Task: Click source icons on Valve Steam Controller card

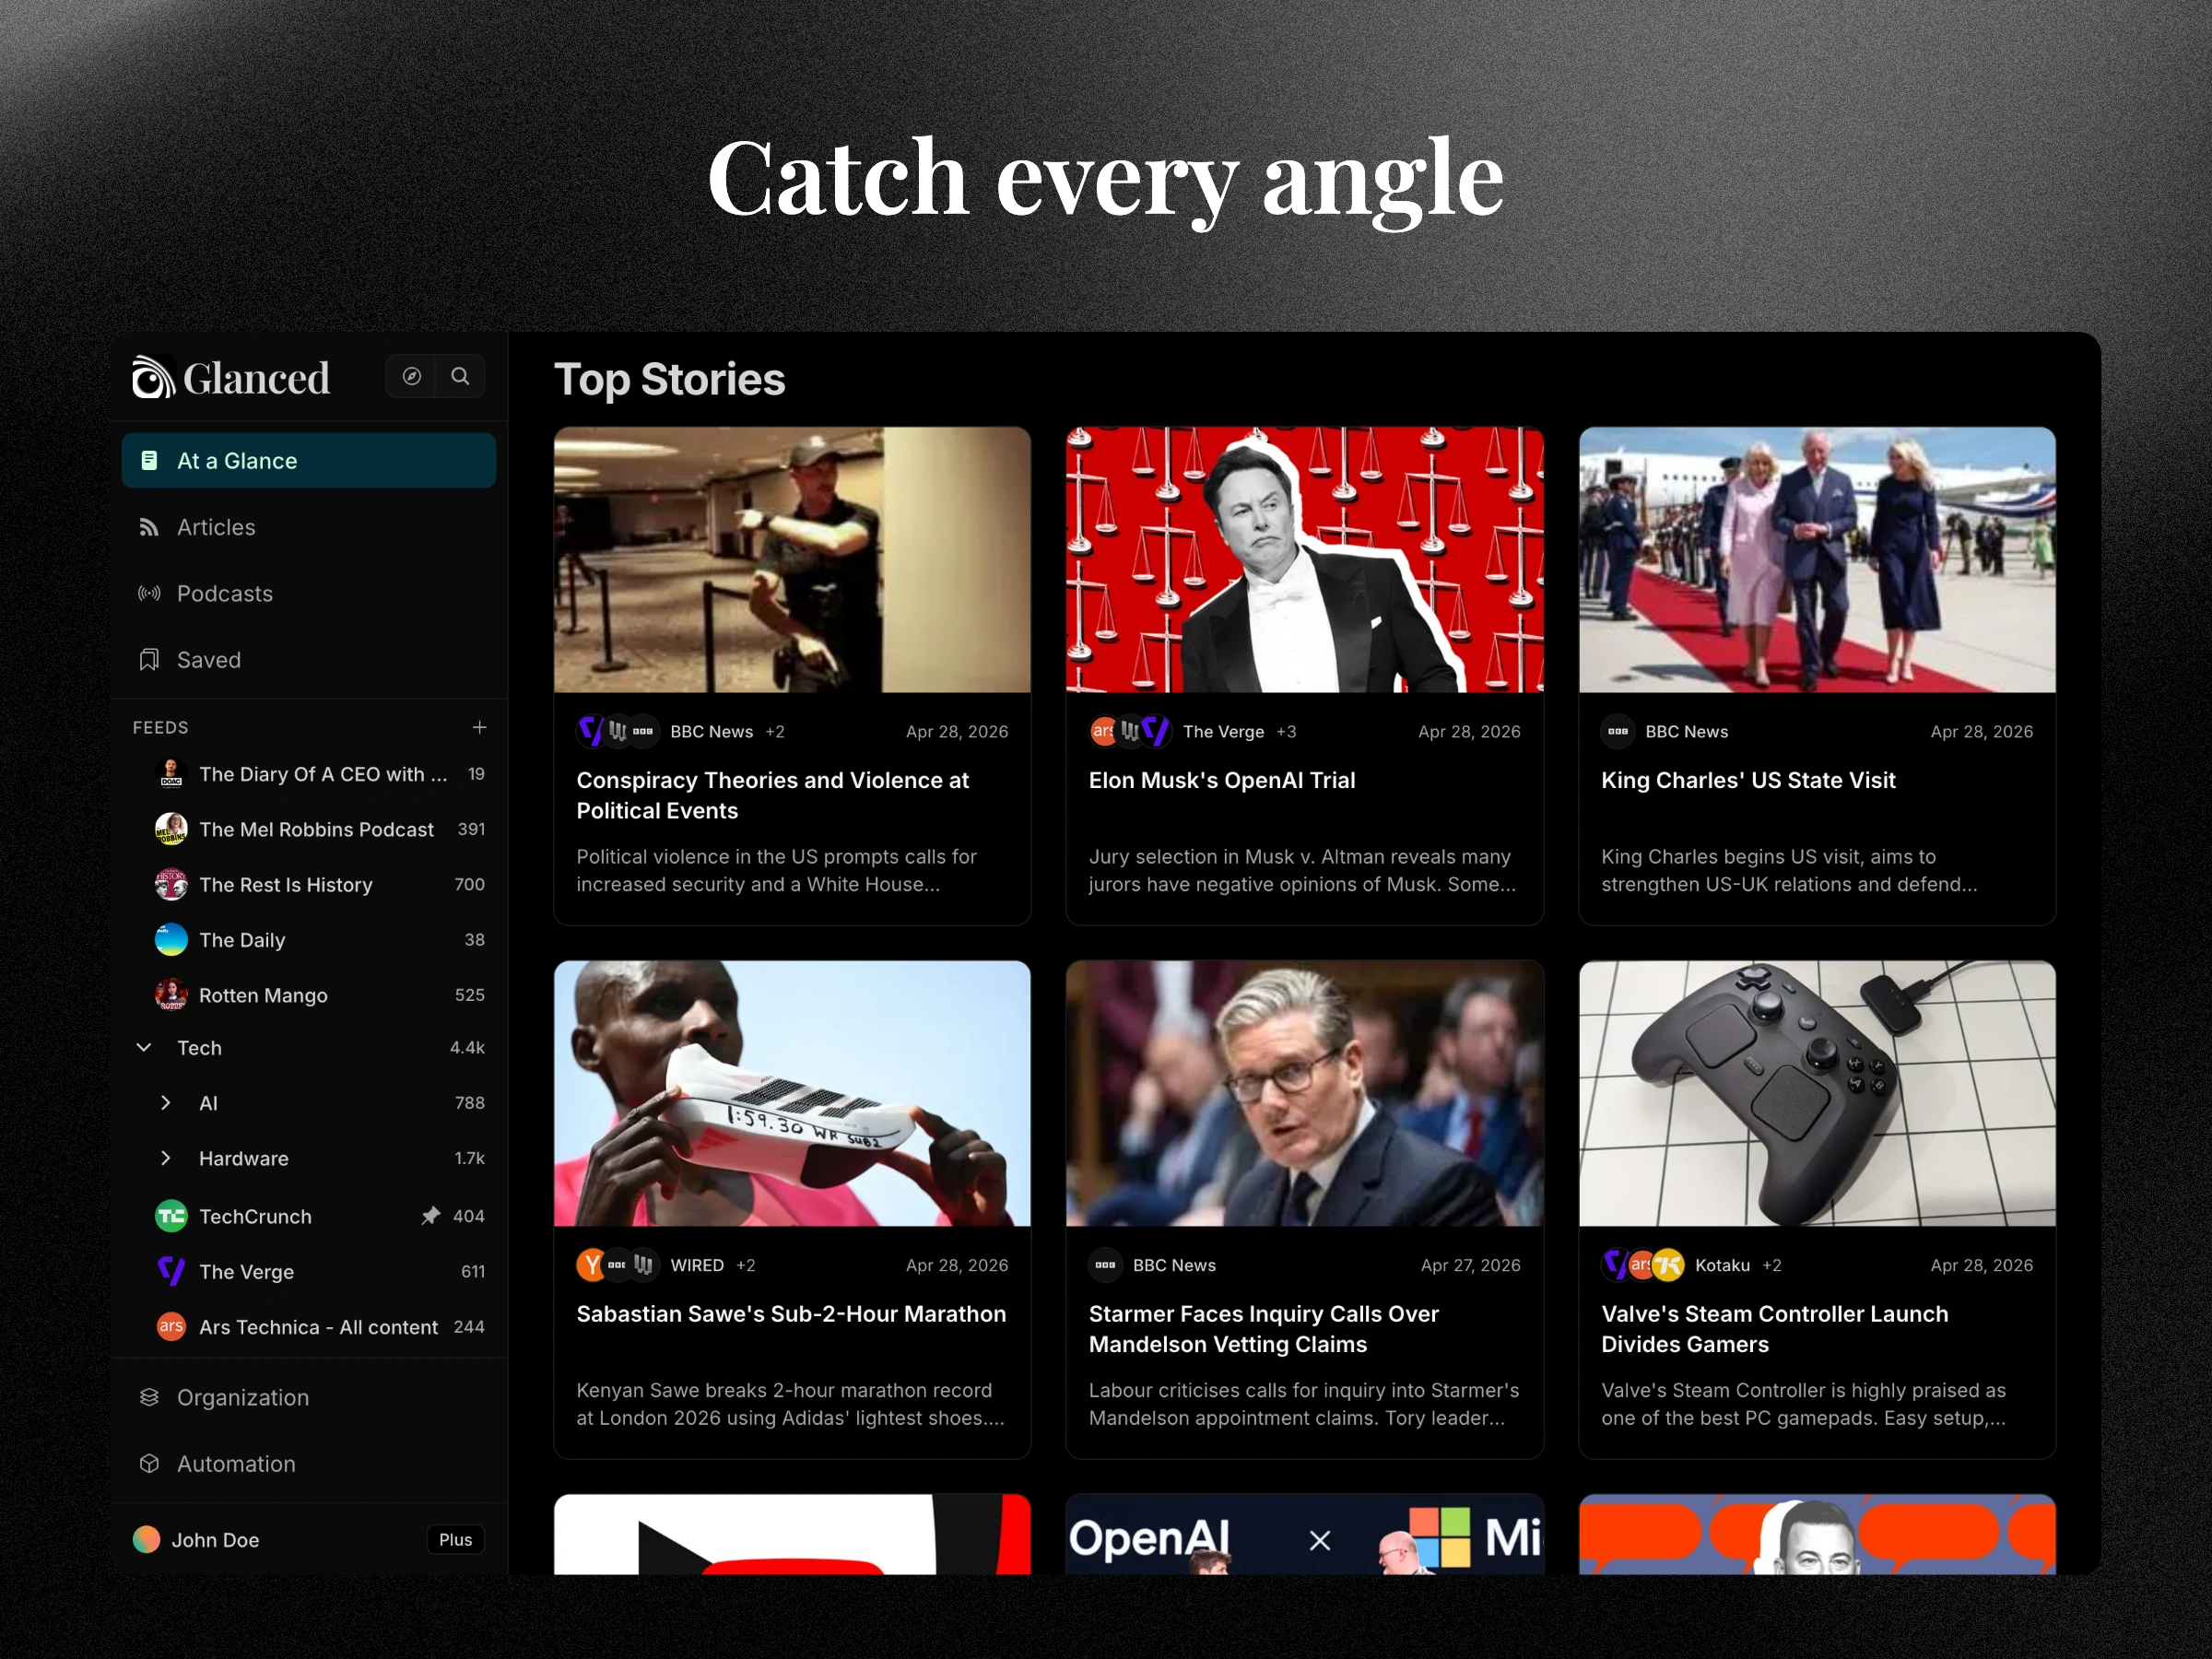Action: coord(1643,1265)
